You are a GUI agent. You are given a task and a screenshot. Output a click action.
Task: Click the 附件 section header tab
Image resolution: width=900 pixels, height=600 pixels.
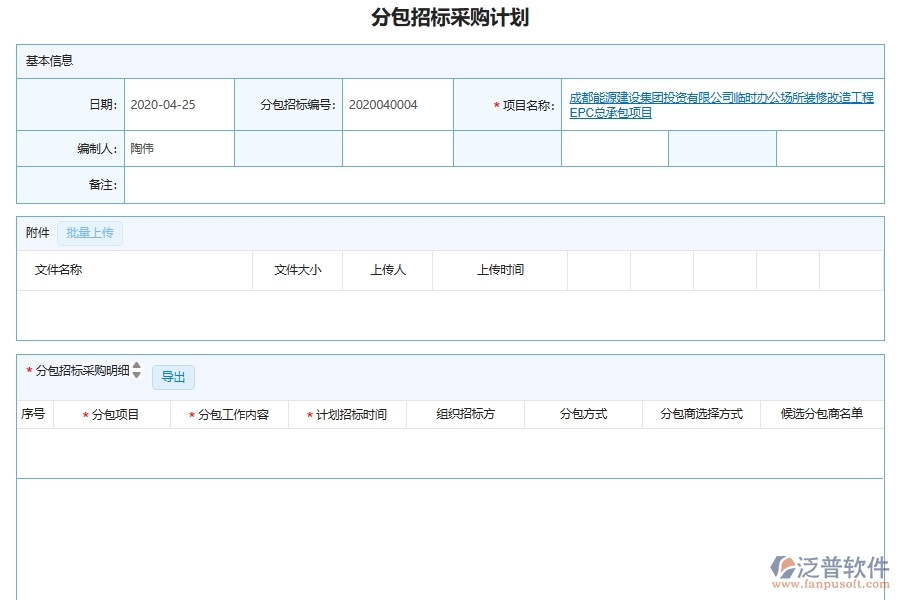(x=35, y=232)
